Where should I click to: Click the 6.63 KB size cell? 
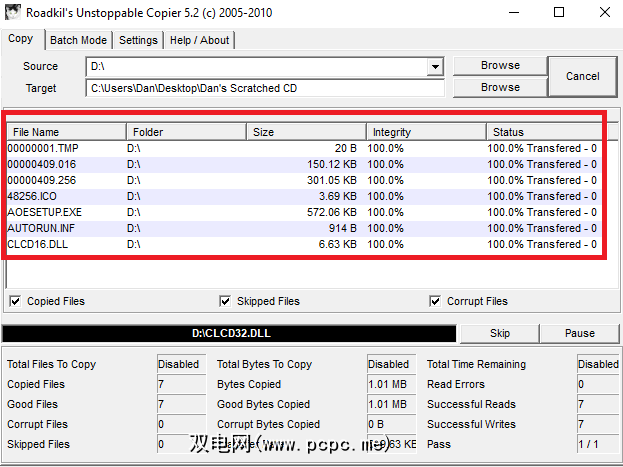coord(337,244)
